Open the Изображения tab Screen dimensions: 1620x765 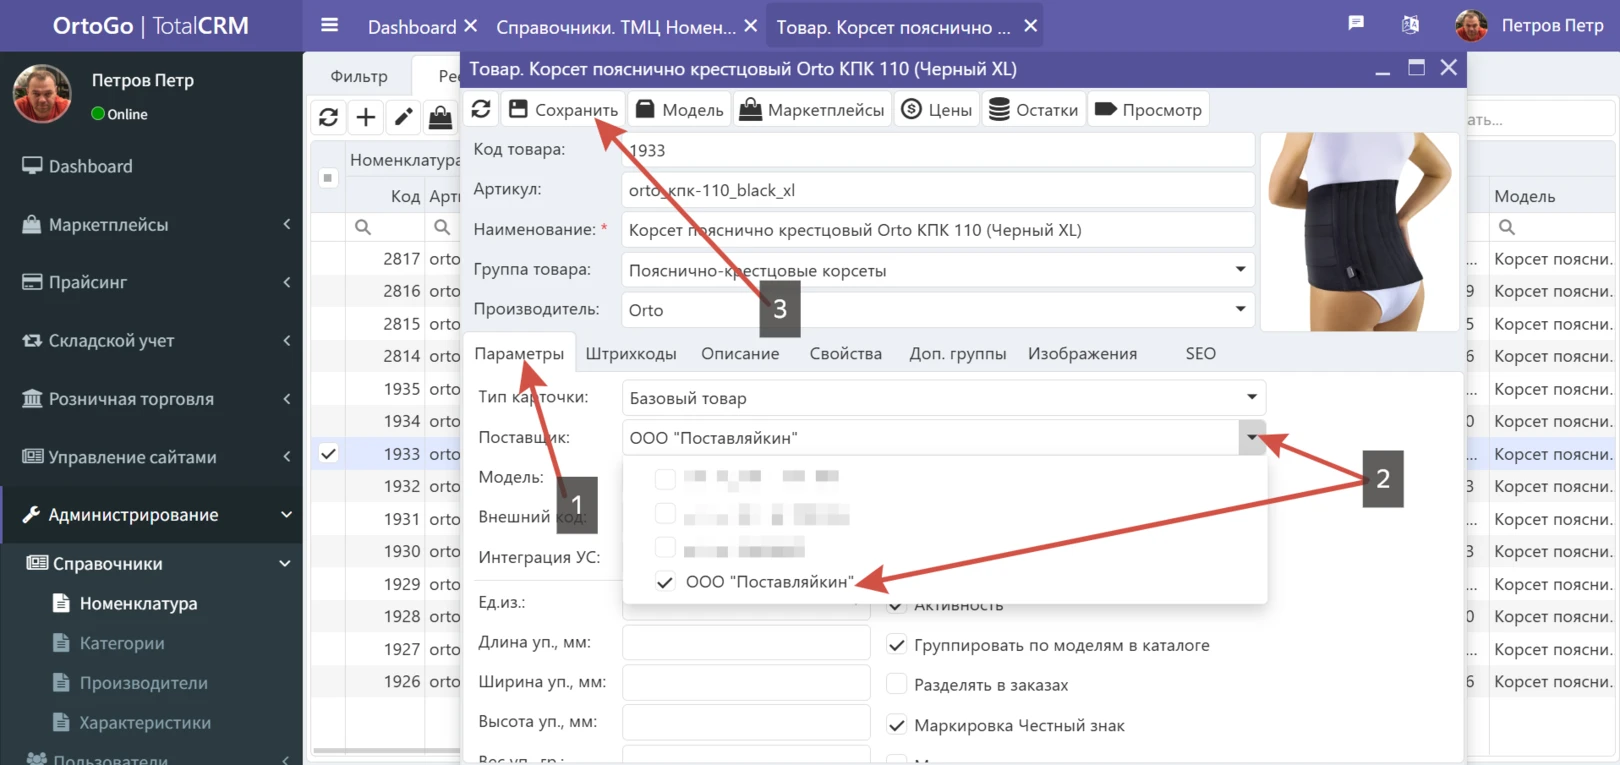coord(1082,354)
